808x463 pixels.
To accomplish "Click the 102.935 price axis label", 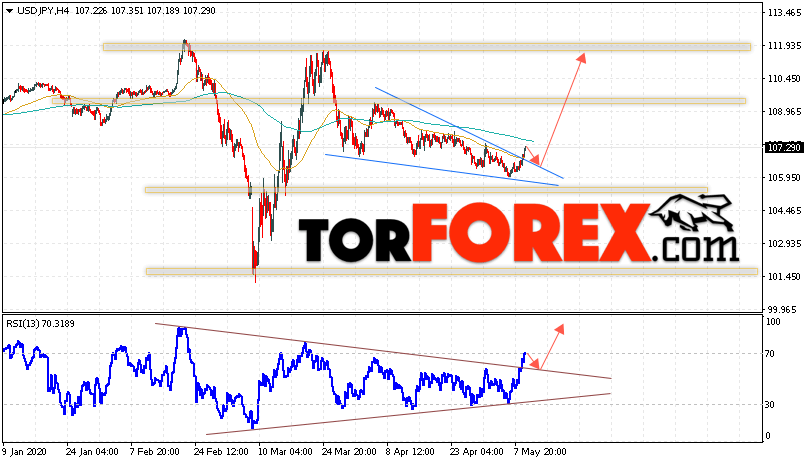I will tap(784, 243).
